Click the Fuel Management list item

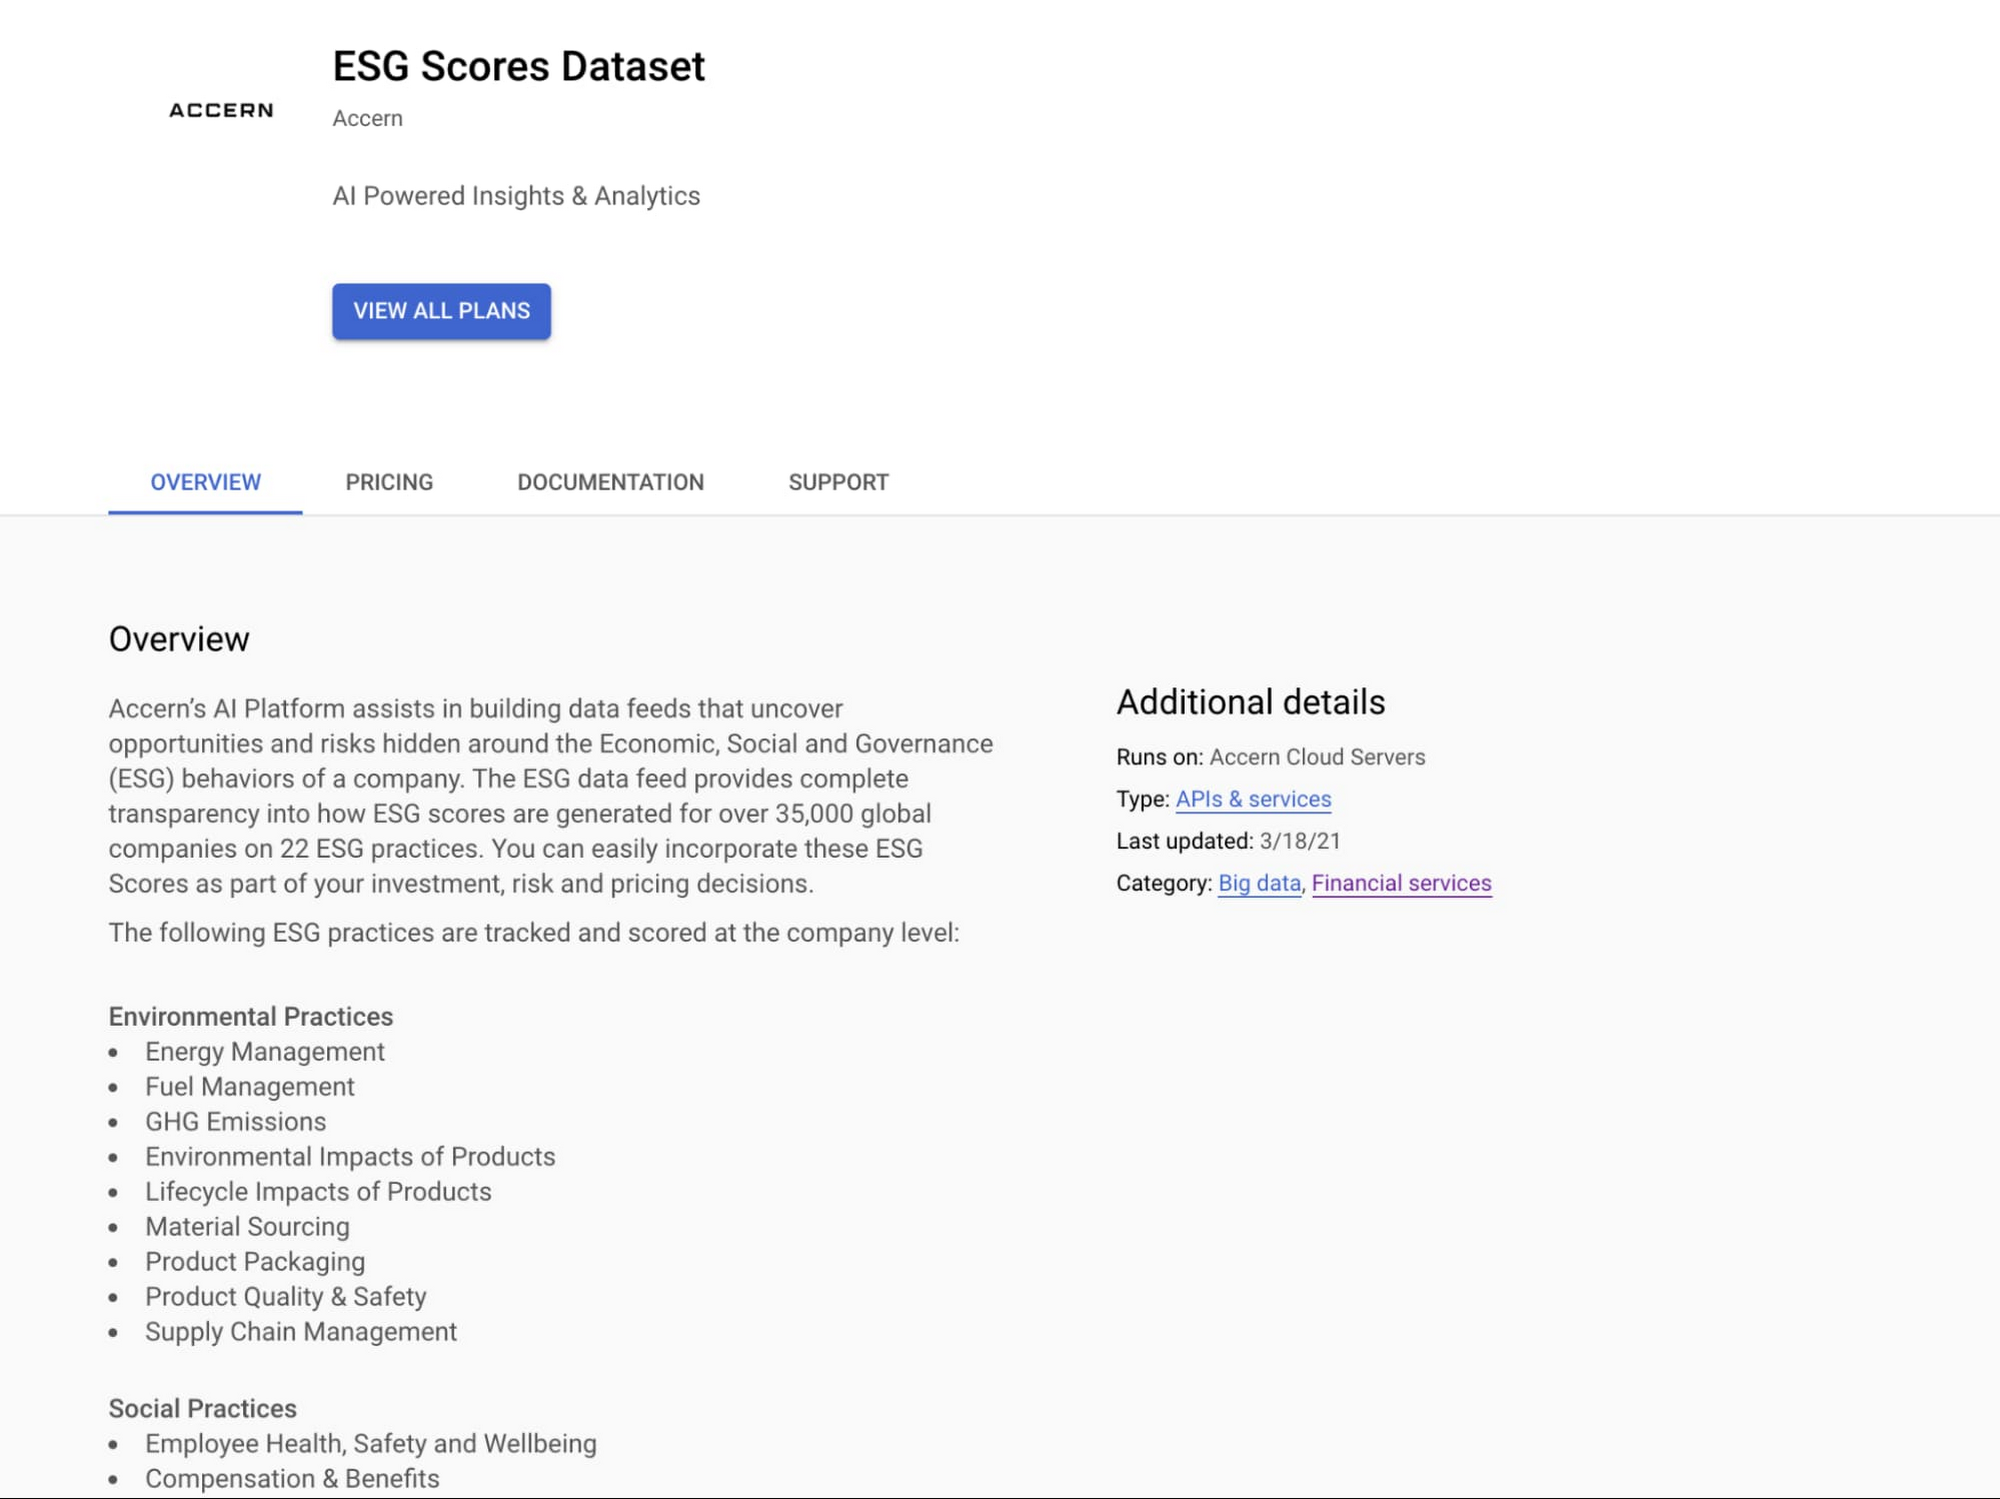coord(249,1087)
